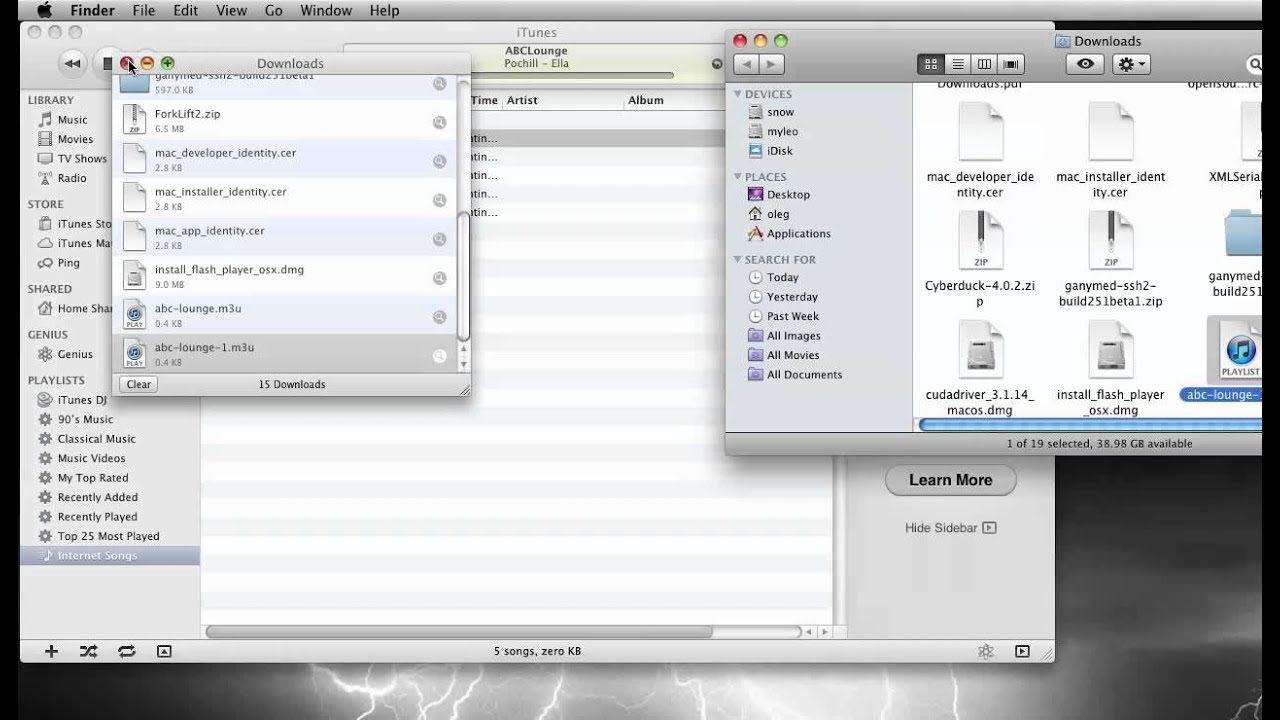Select Radio in iTunes library
Viewport: 1280px width, 720px height.
coord(72,178)
